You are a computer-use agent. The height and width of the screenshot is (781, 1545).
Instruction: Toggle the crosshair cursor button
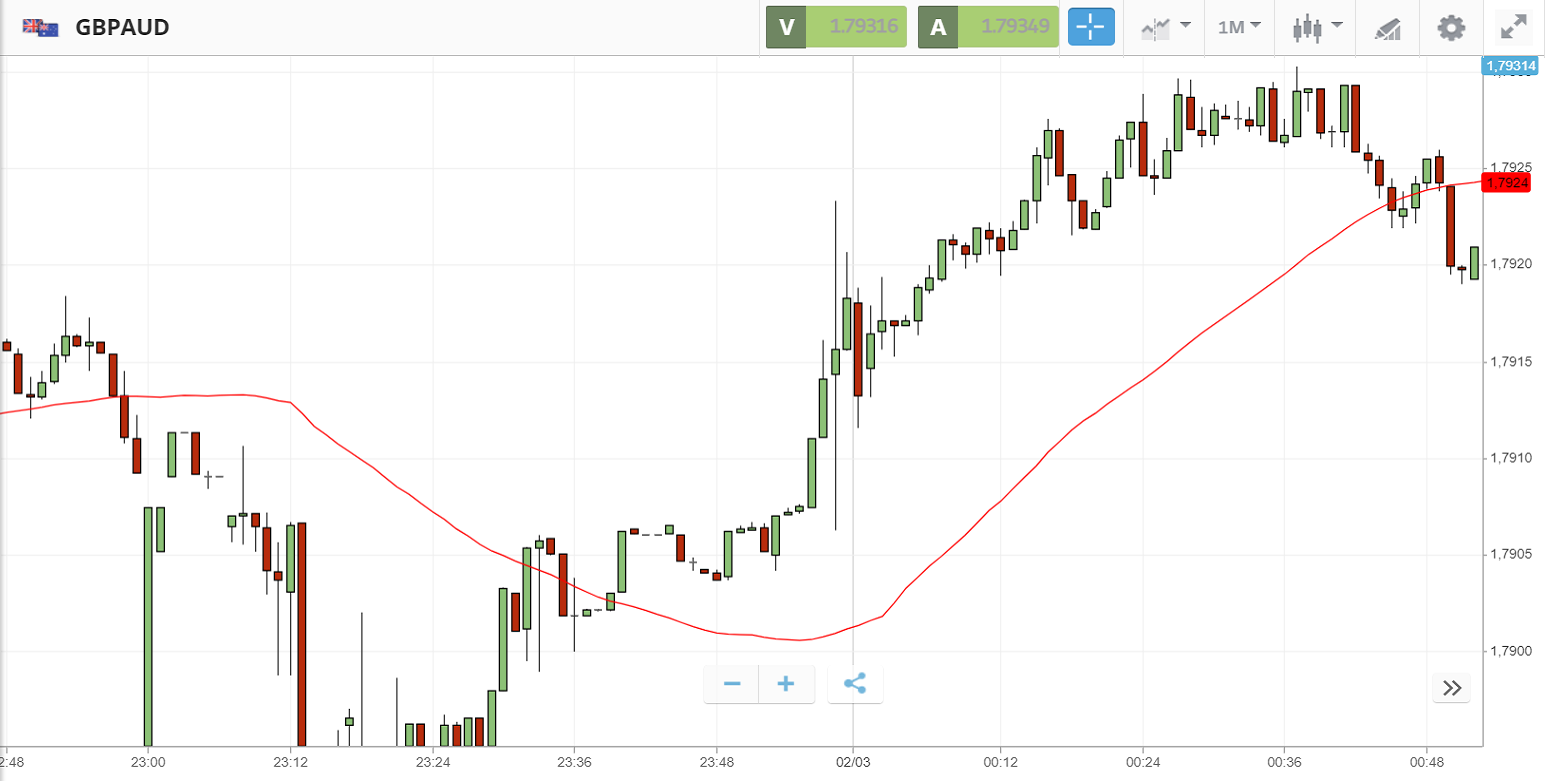1091,27
